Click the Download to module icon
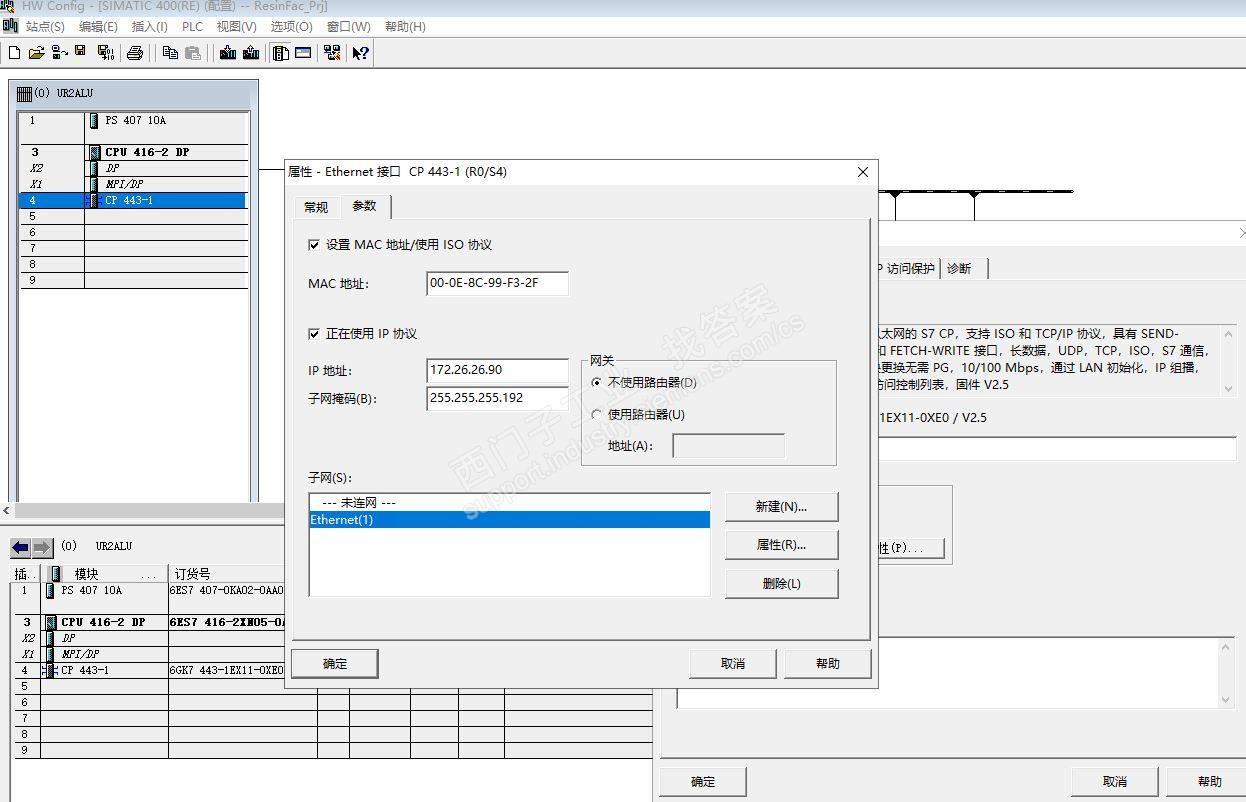 228,53
